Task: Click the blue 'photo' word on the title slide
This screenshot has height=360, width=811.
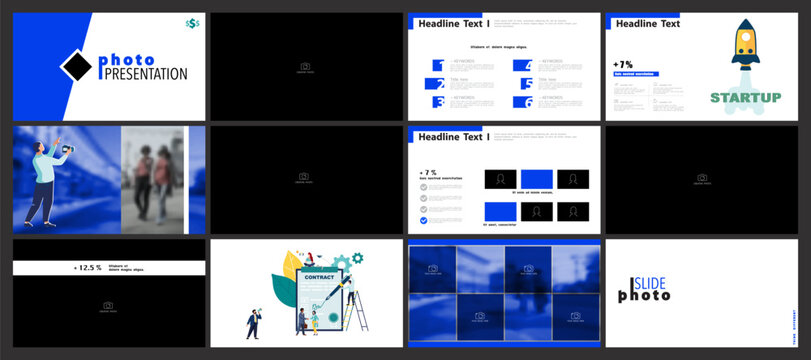Action: 127,59
